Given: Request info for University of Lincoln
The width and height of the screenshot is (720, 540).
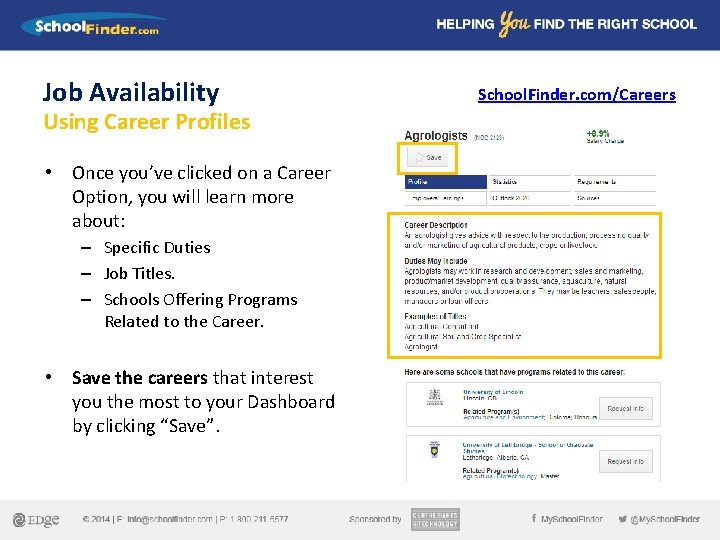Looking at the screenshot, I should pyautogui.click(x=625, y=408).
